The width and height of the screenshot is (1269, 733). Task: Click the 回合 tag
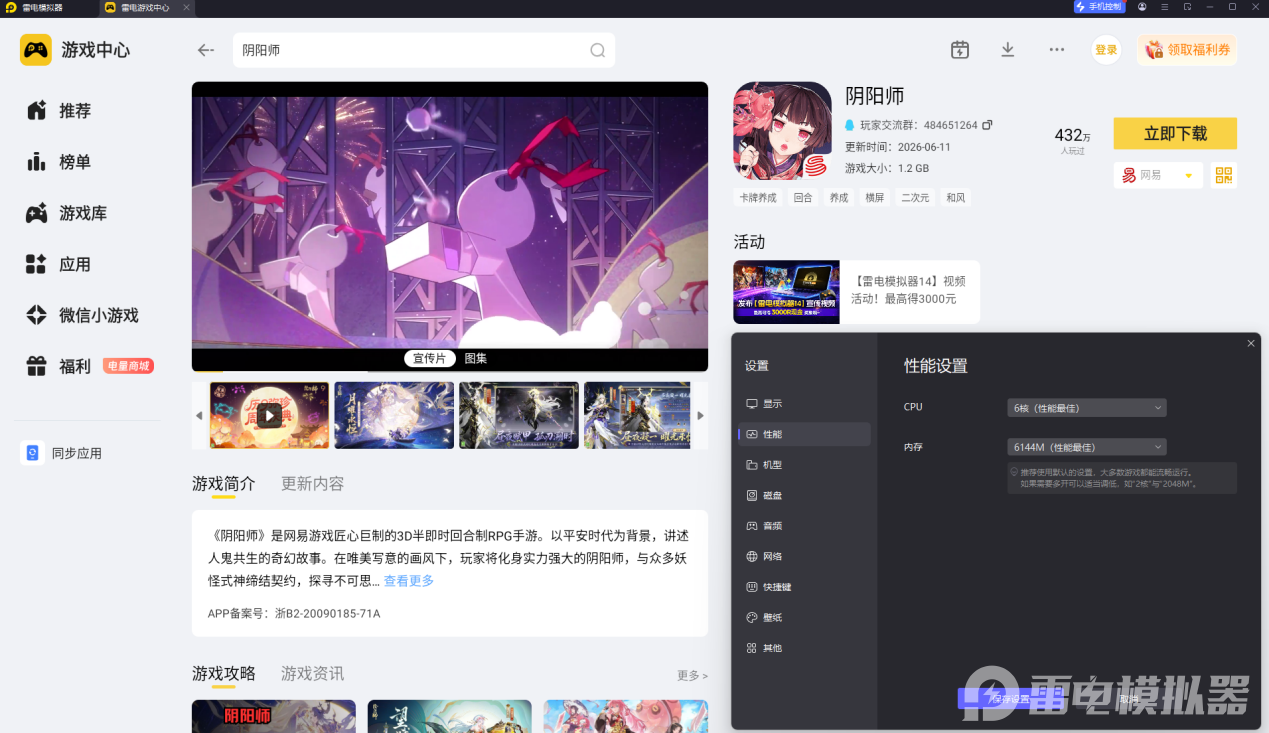(x=803, y=198)
